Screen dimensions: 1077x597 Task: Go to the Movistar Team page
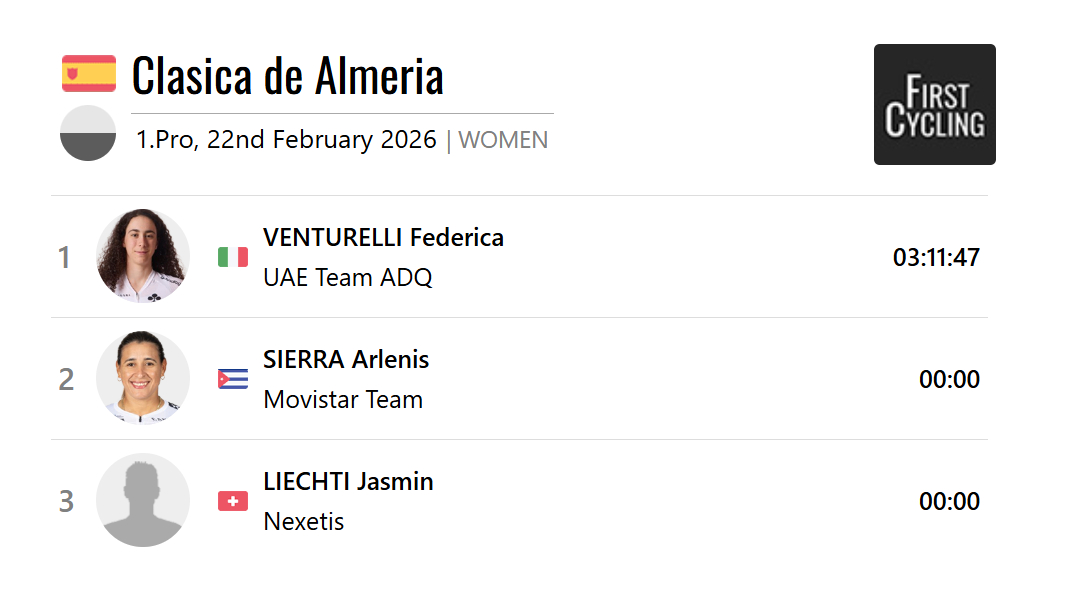[343, 399]
